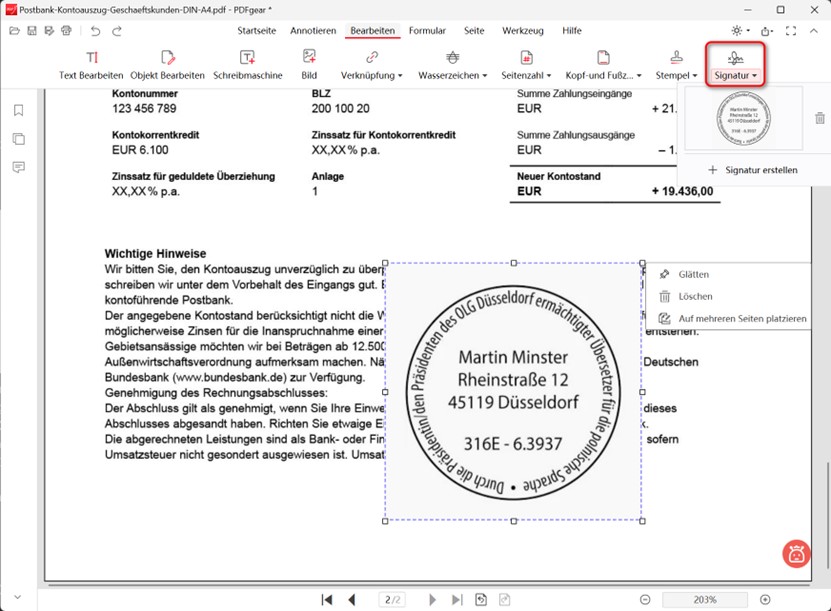Viewport: 831px width, 611px height.
Task: Click the undo arrow
Action: [95, 31]
